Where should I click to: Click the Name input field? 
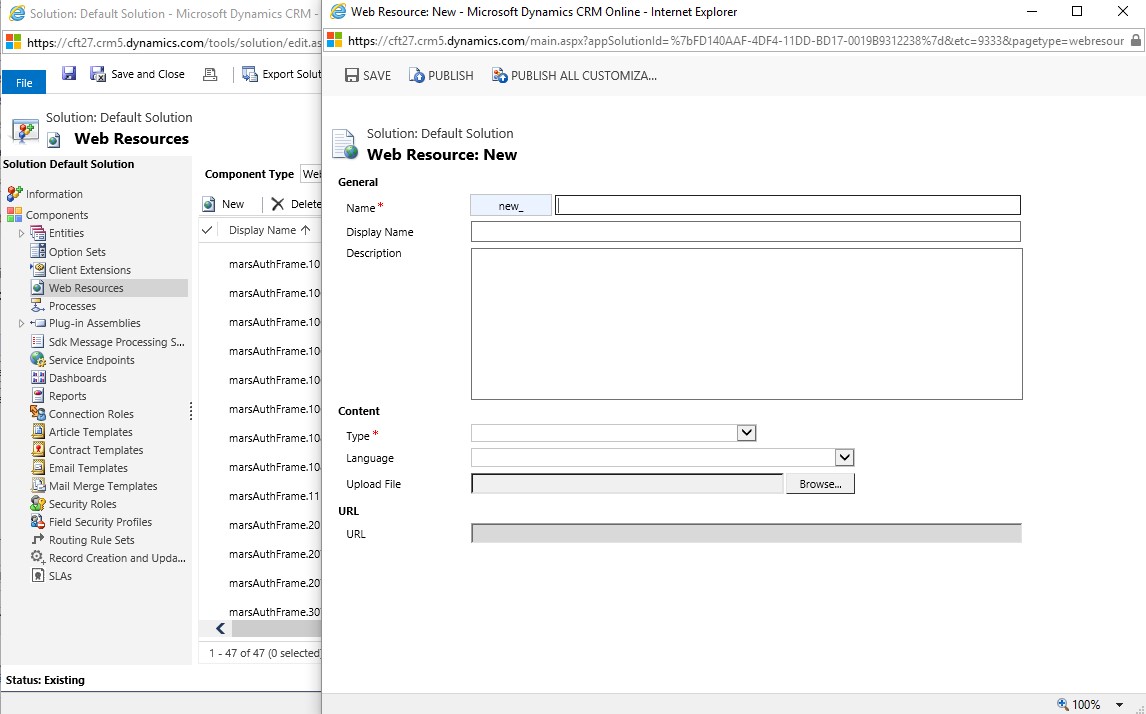[x=787, y=205]
